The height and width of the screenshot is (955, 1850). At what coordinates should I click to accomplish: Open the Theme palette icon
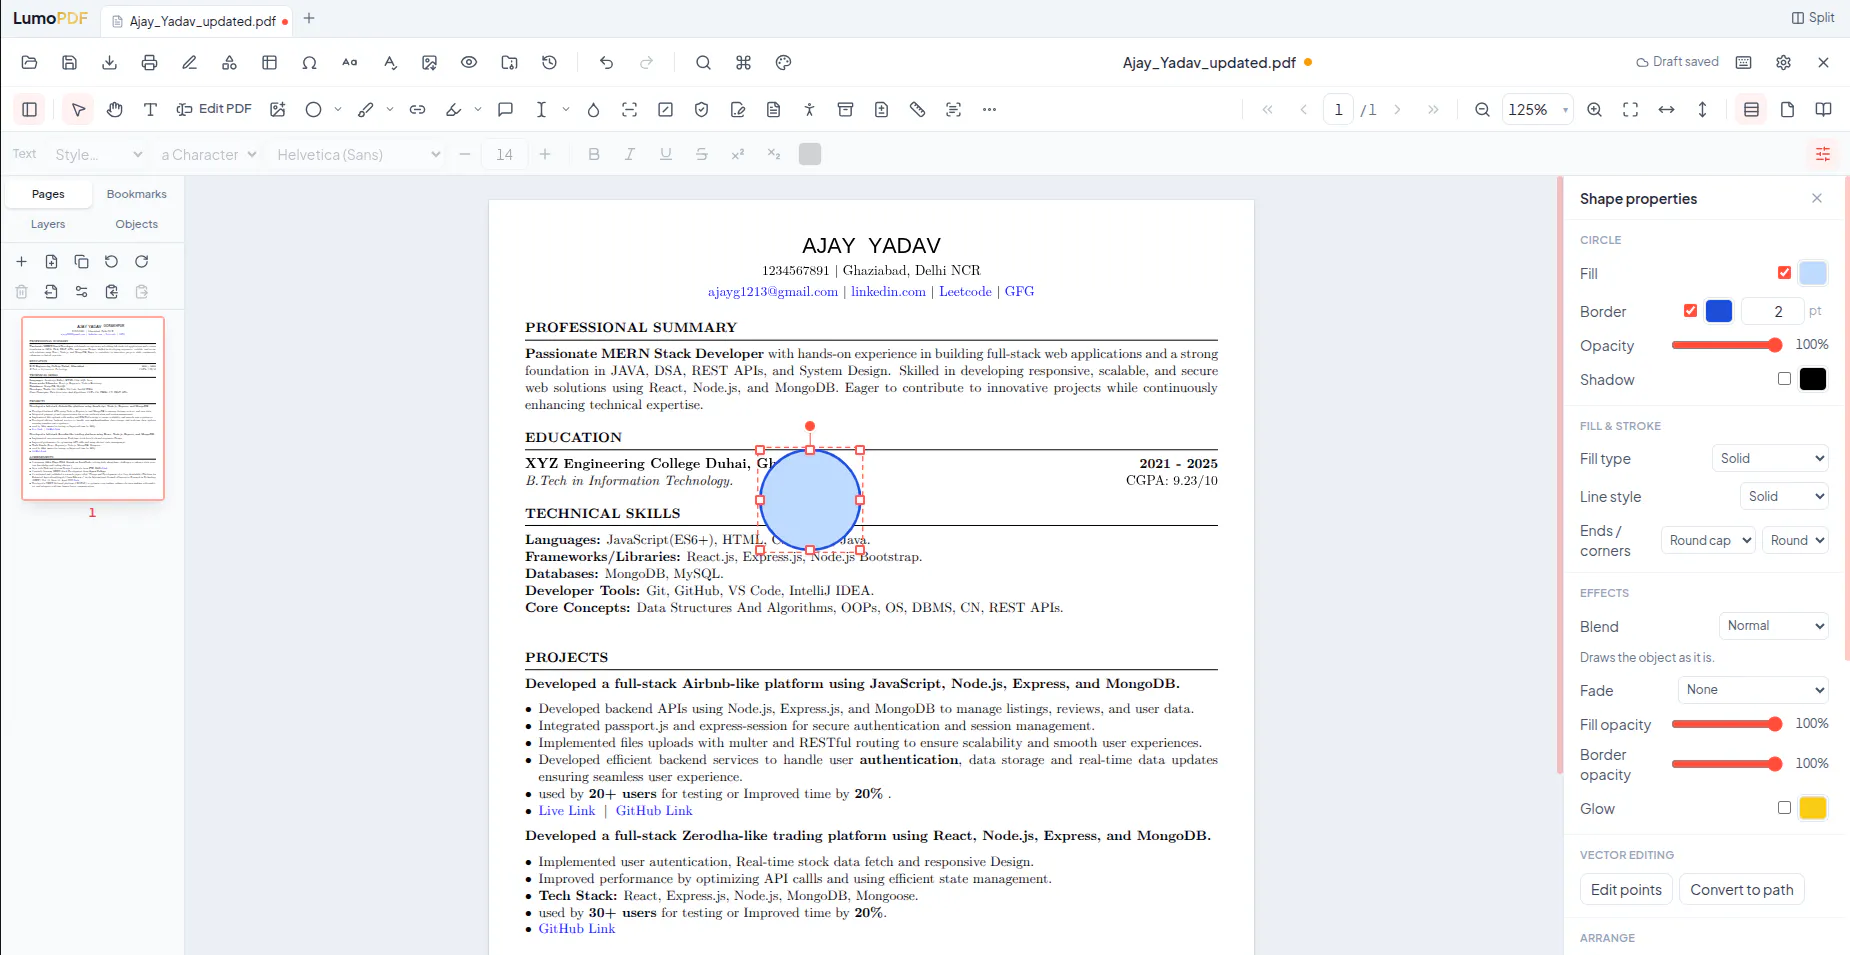click(784, 63)
